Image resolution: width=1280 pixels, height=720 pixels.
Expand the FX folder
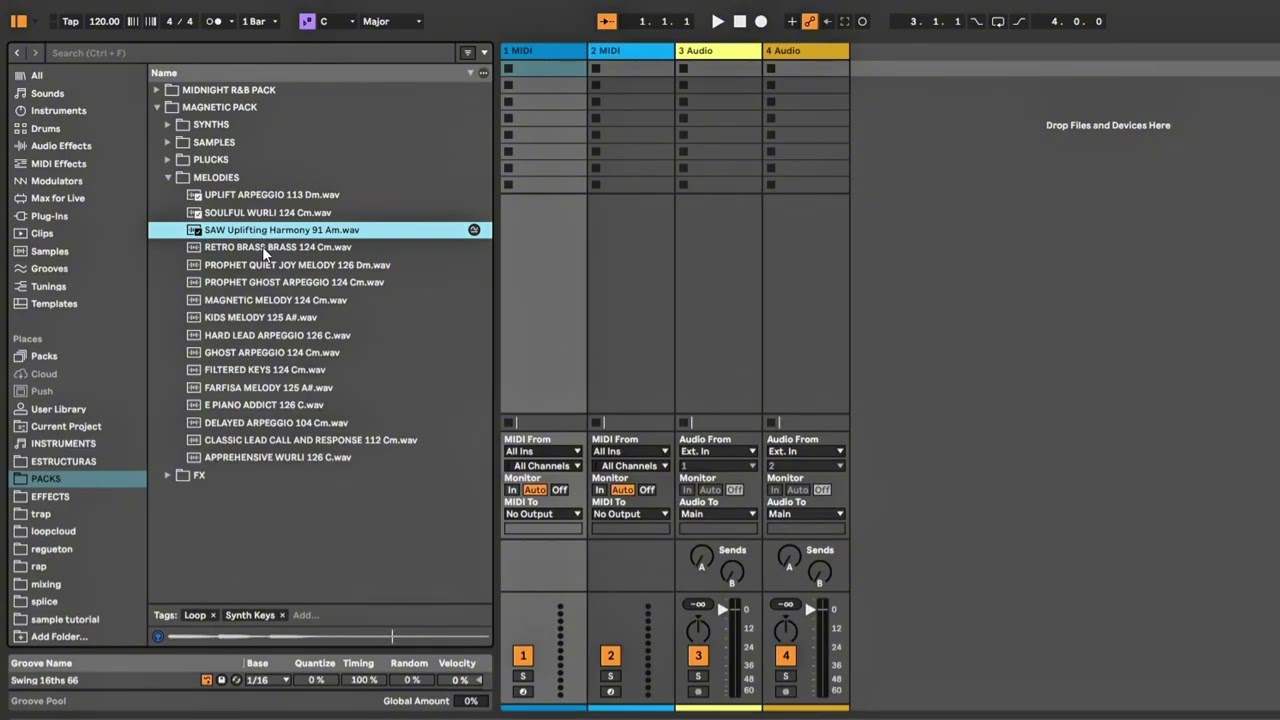pos(168,475)
